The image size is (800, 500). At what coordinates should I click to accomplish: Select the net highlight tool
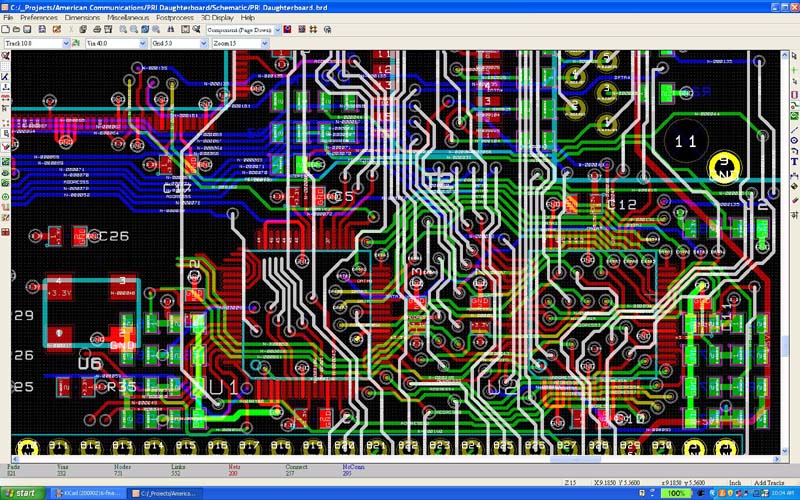(x=794, y=69)
